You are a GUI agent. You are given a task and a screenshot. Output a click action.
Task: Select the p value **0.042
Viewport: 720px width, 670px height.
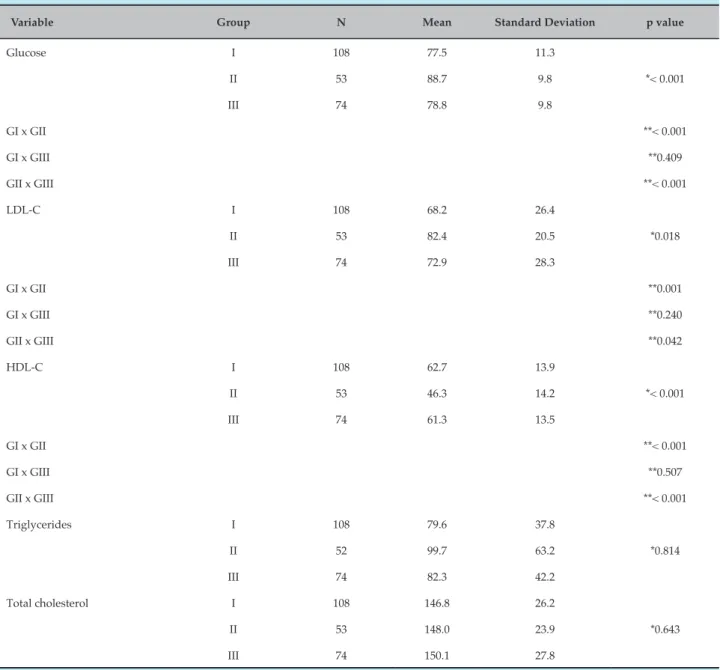[665, 341]
